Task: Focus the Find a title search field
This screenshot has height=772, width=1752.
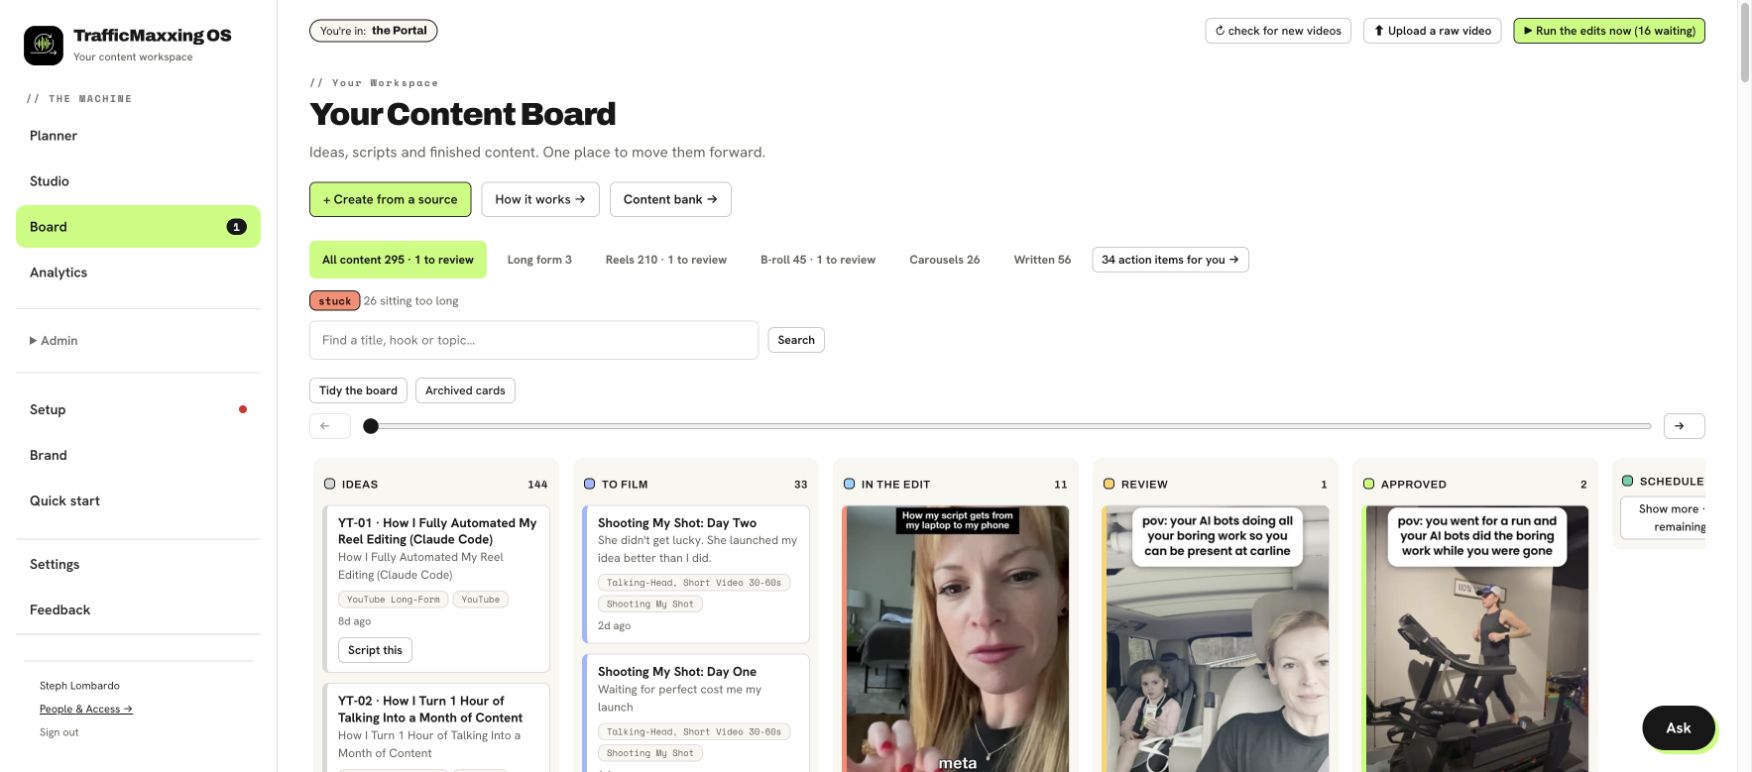Action: tap(534, 340)
